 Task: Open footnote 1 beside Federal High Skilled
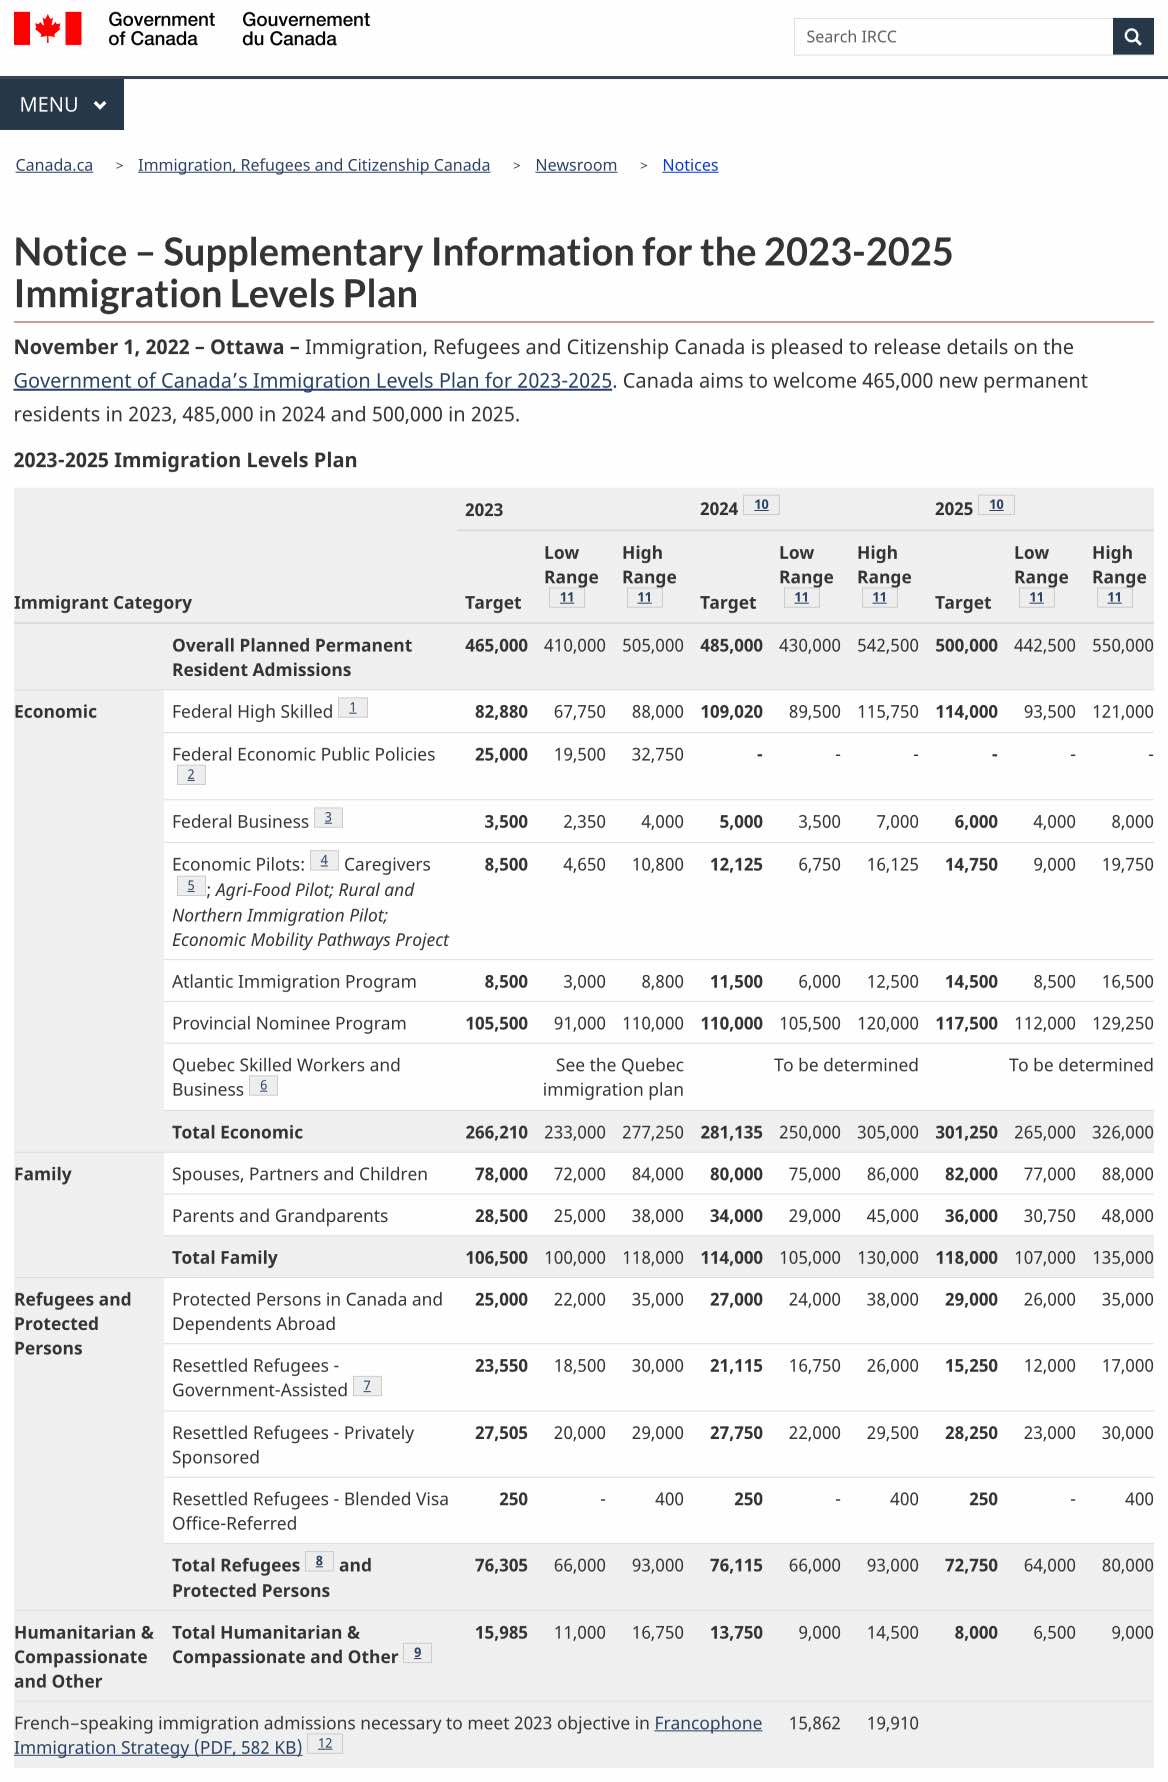[x=352, y=708]
